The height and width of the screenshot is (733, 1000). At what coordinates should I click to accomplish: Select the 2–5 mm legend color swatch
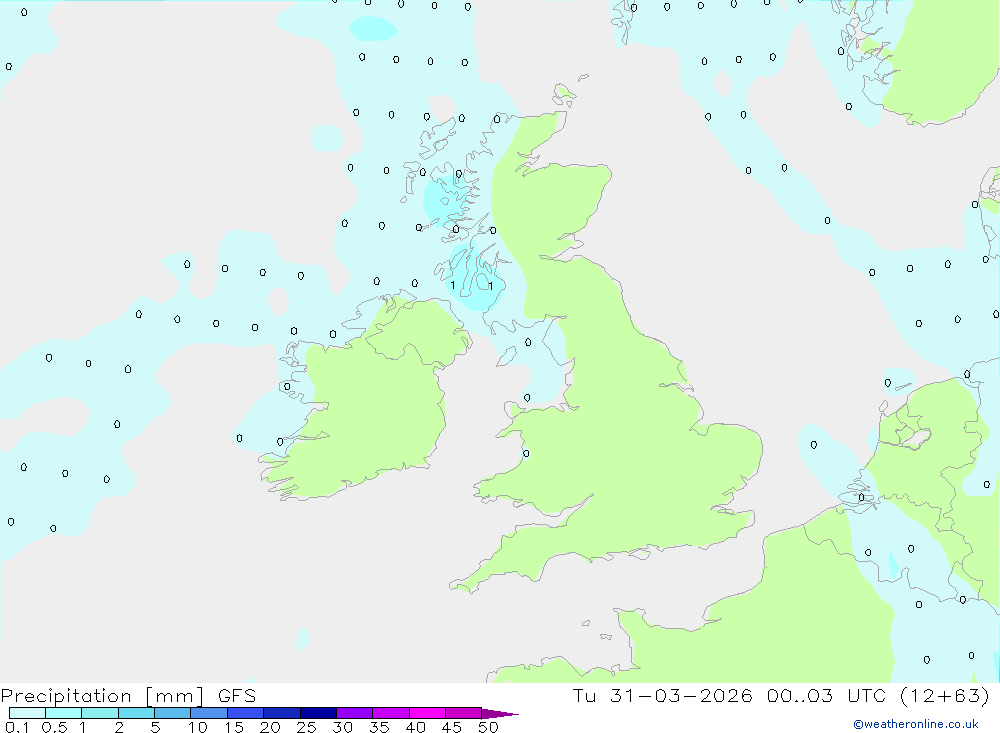click(x=136, y=713)
